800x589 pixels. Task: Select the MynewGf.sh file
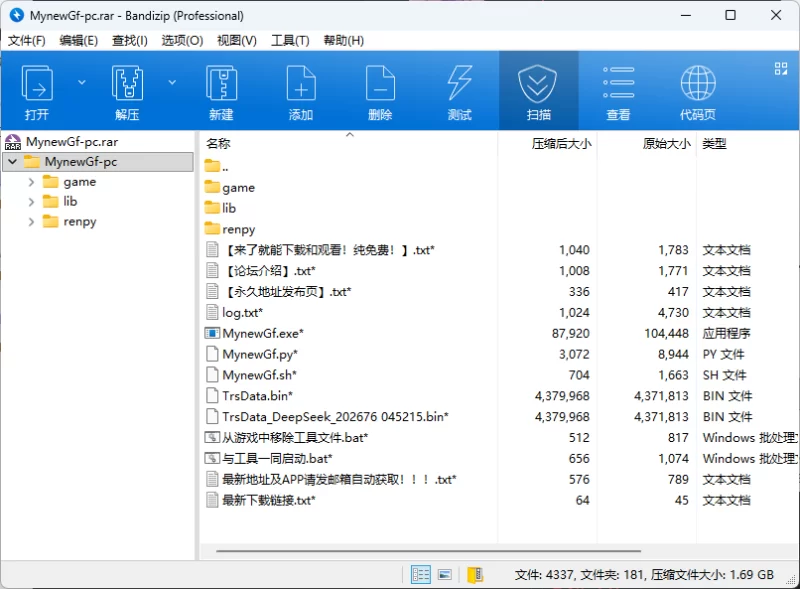tap(259, 375)
